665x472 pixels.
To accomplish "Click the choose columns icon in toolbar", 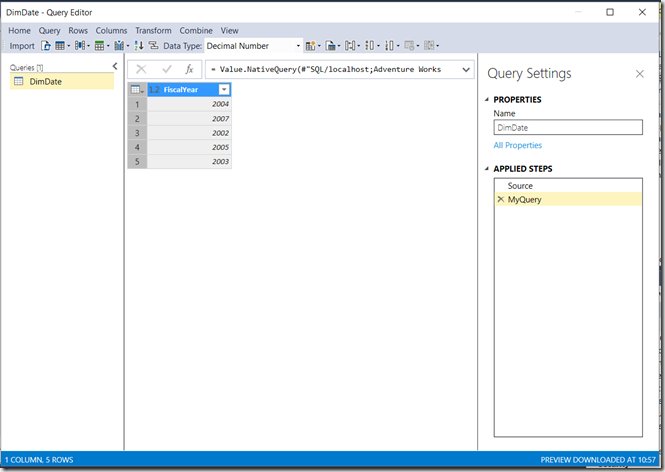I will click(79, 46).
